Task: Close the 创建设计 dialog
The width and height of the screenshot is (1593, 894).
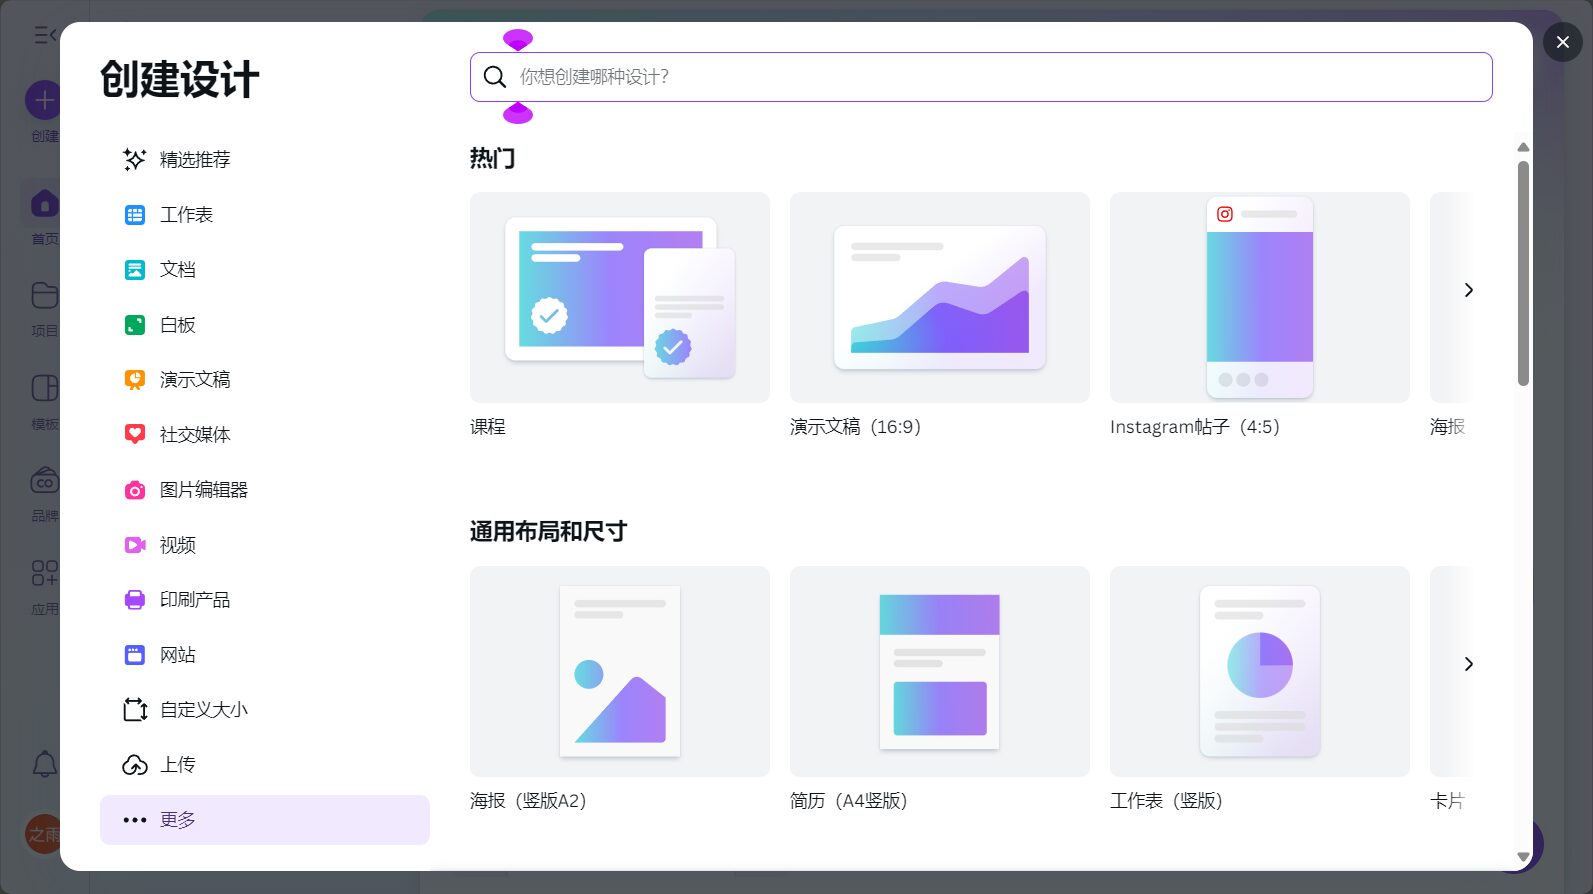Action: tap(1562, 42)
